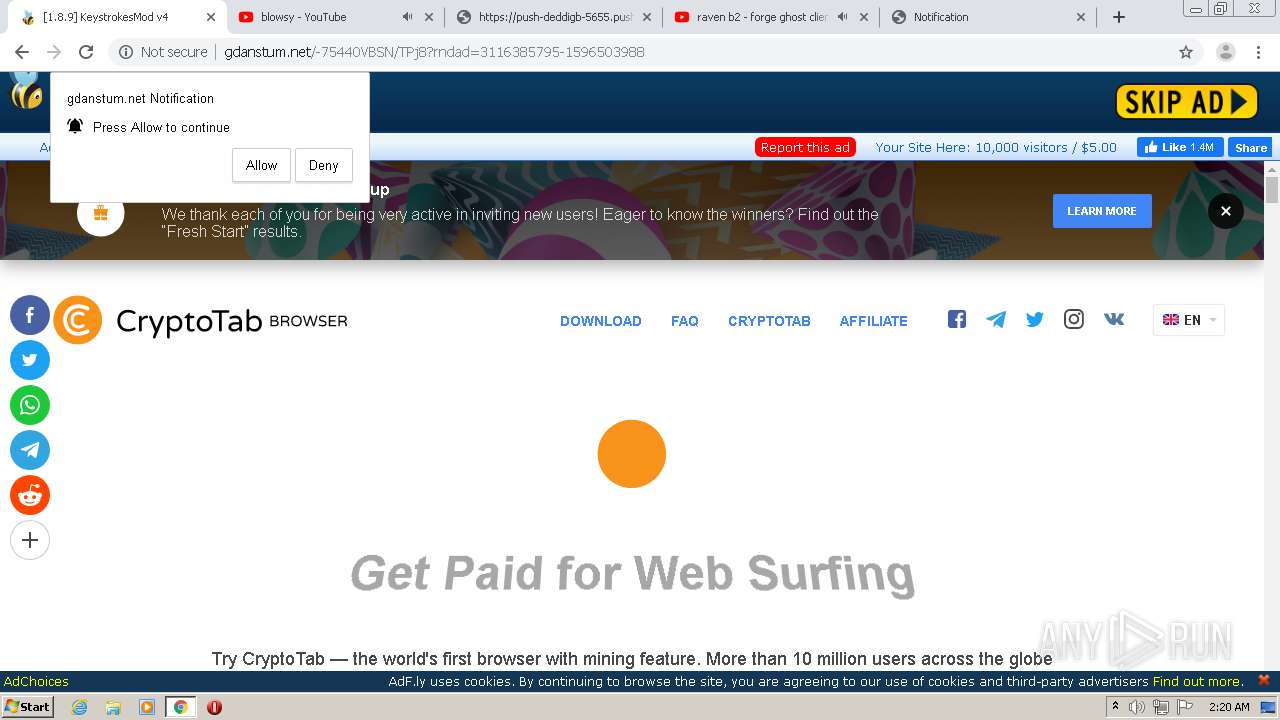Open Internet Explorer from taskbar

[79, 707]
